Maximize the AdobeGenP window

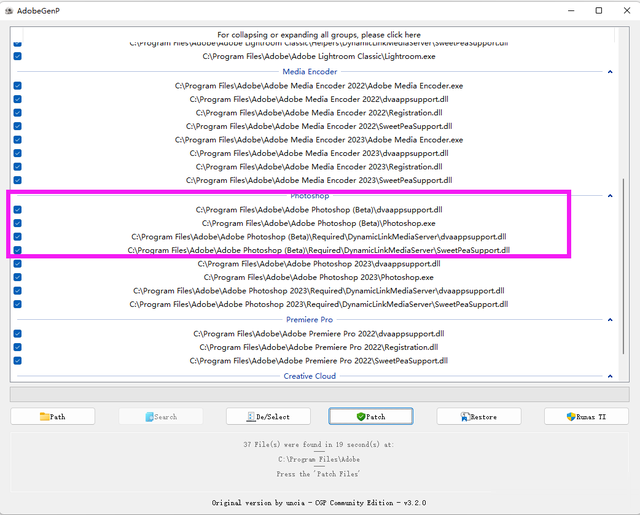599,11
